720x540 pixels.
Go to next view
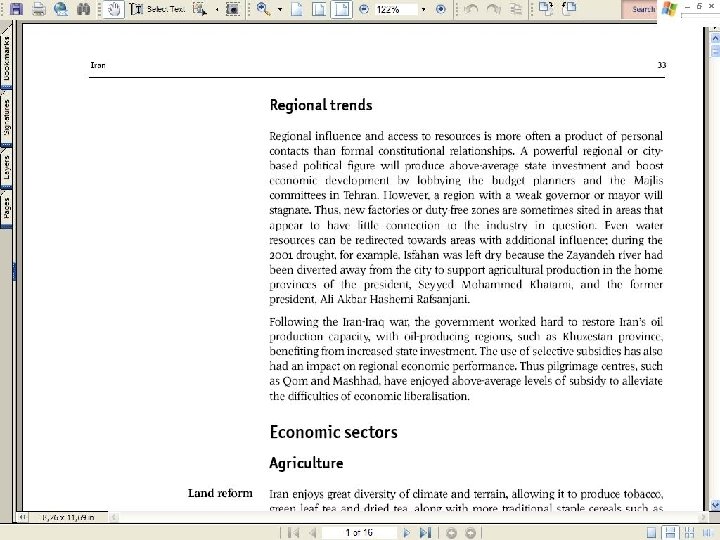[470, 533]
